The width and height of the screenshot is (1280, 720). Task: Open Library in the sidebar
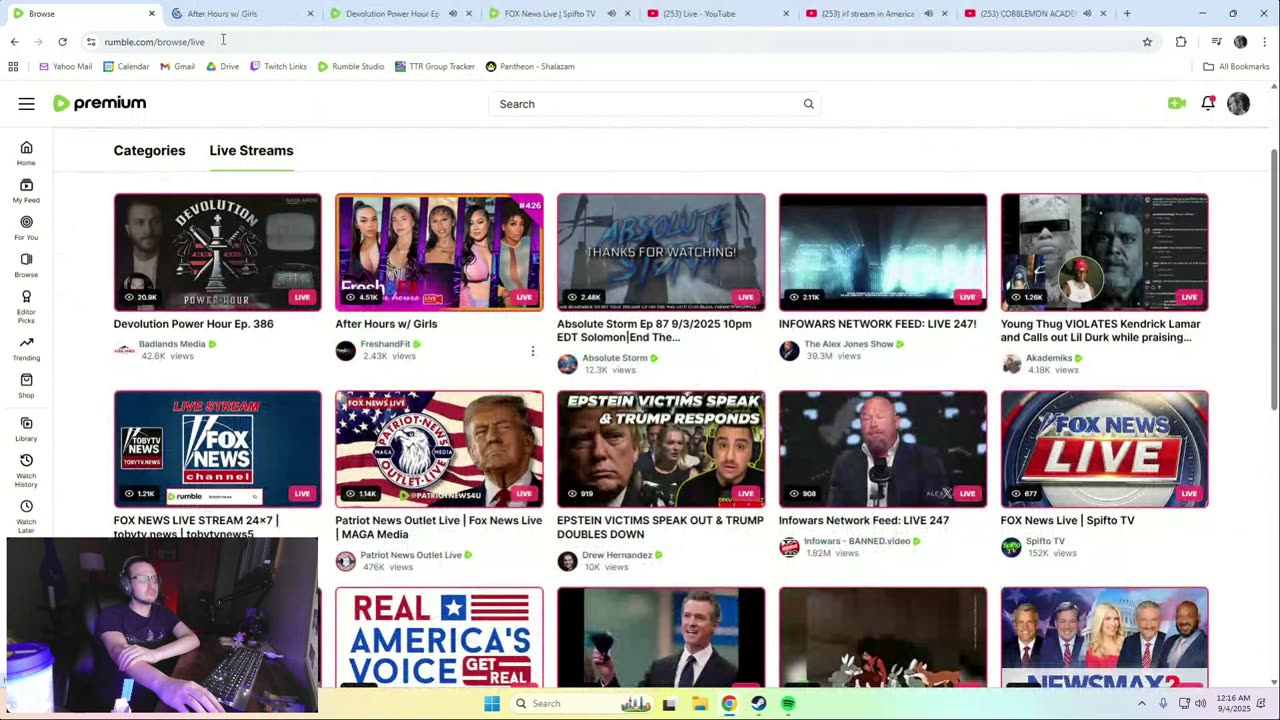26,428
